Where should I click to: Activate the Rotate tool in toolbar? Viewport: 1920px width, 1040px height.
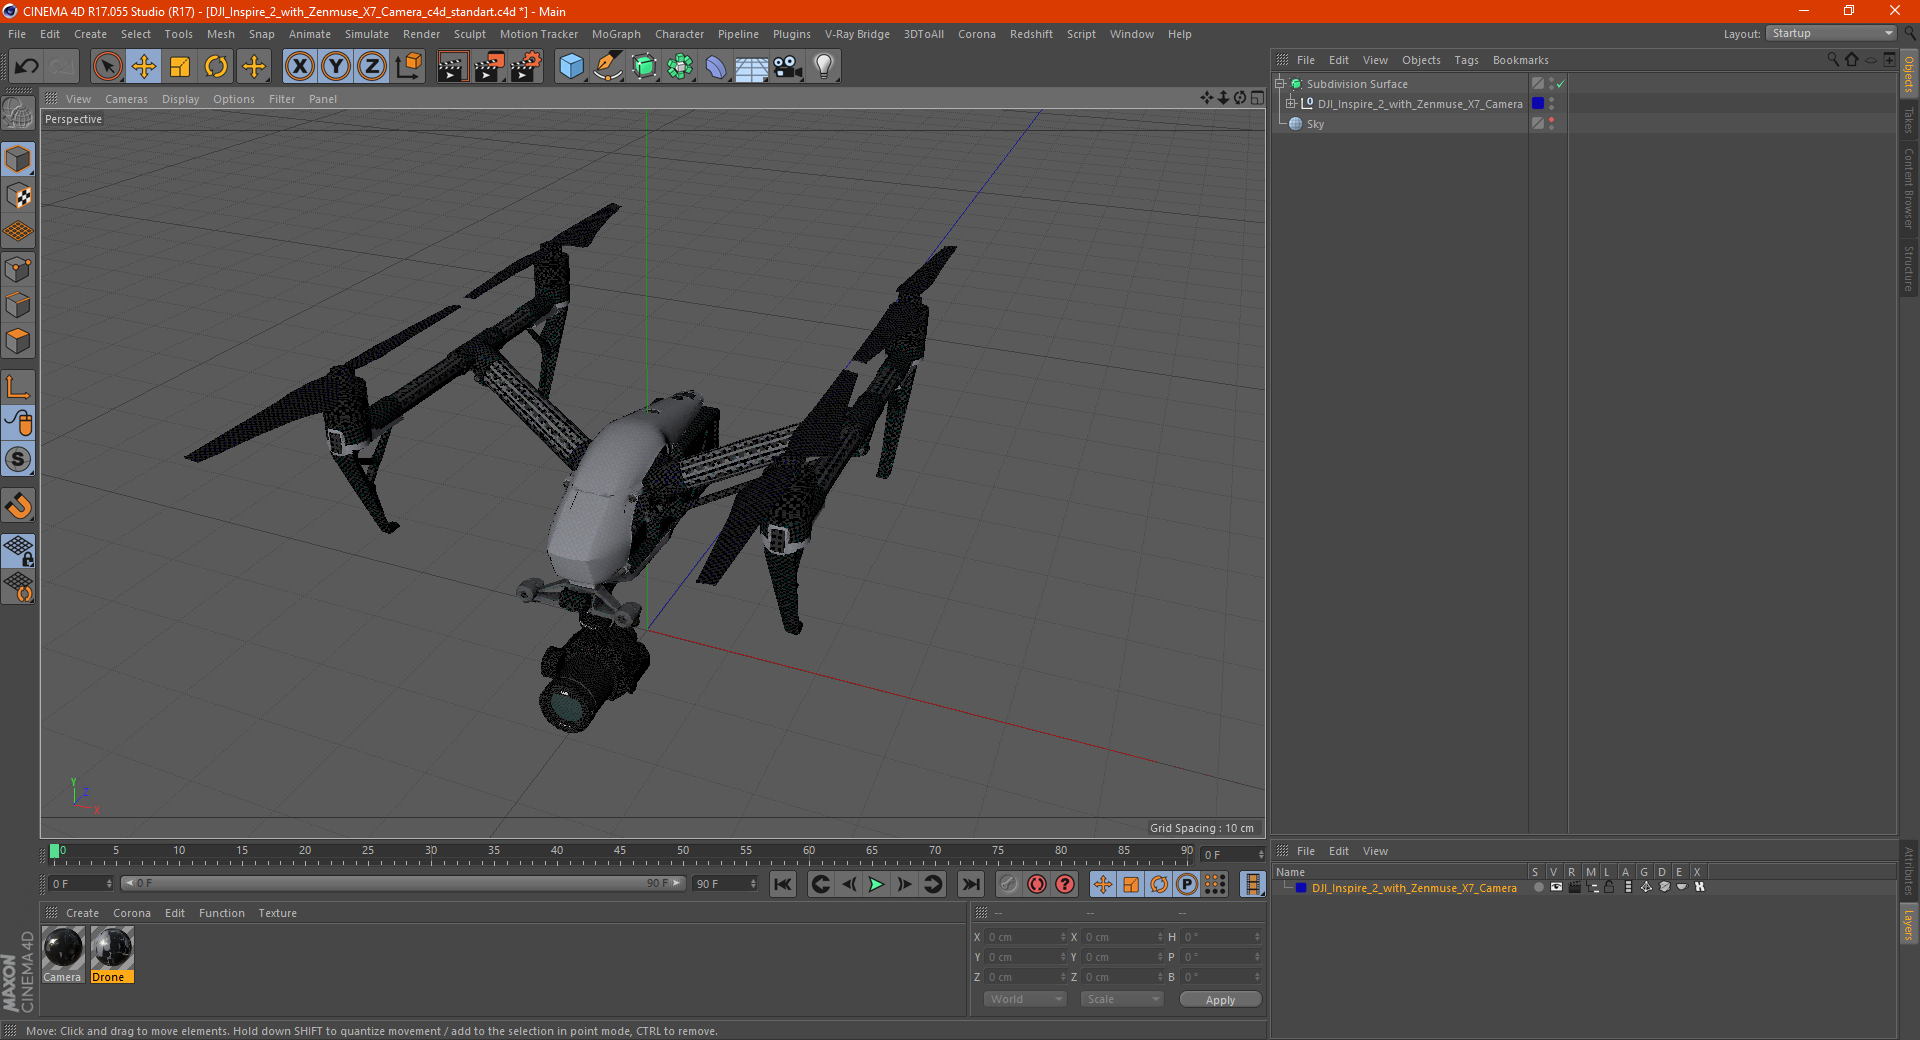point(216,67)
